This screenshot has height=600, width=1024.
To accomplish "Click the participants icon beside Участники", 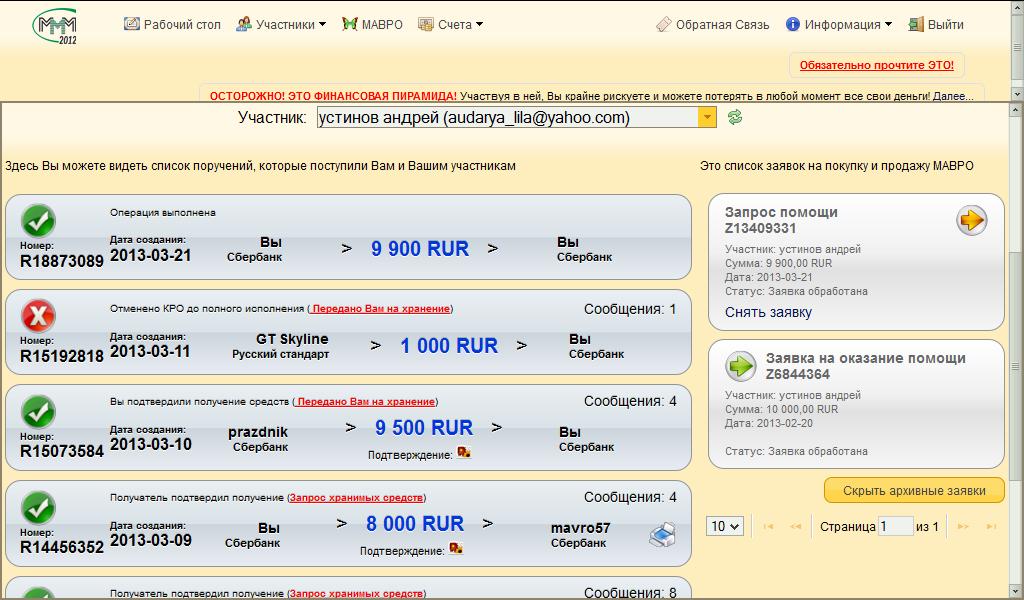I will pyautogui.click(x=244, y=24).
